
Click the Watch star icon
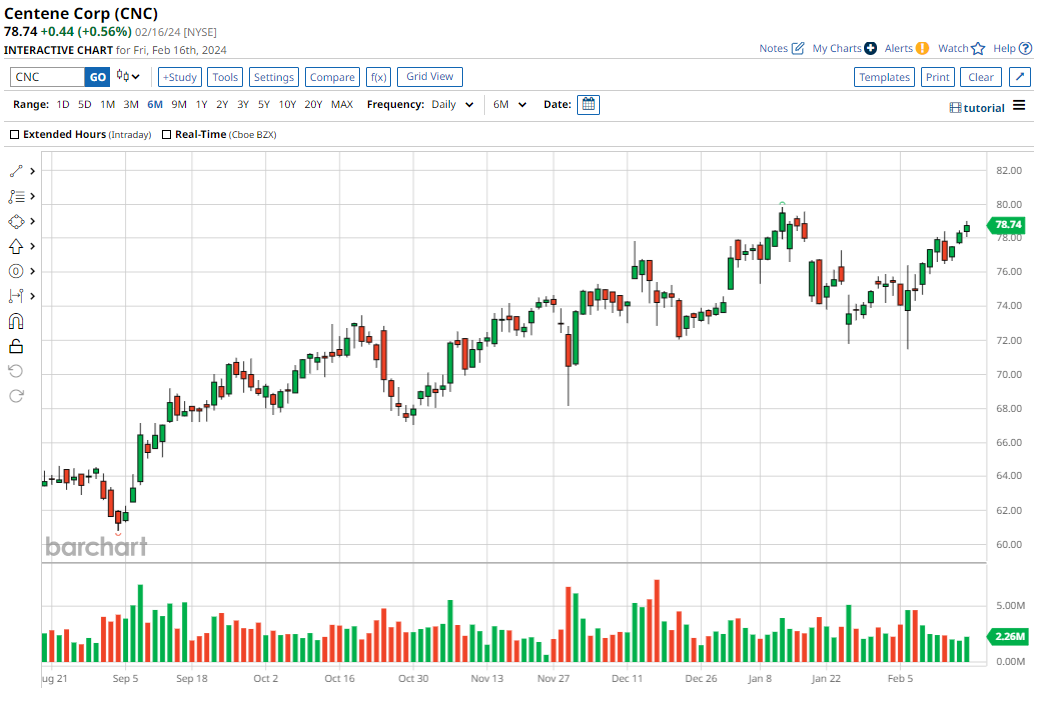[x=978, y=48]
